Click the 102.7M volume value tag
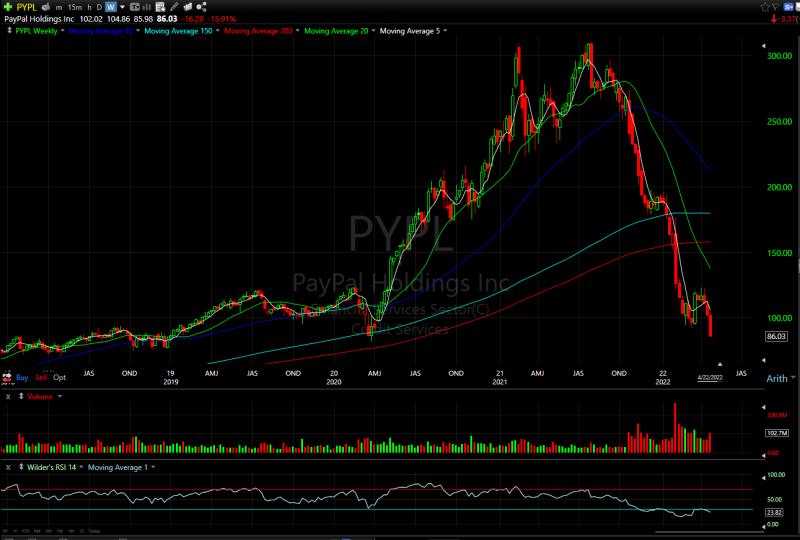The height and width of the screenshot is (540, 800). point(777,433)
